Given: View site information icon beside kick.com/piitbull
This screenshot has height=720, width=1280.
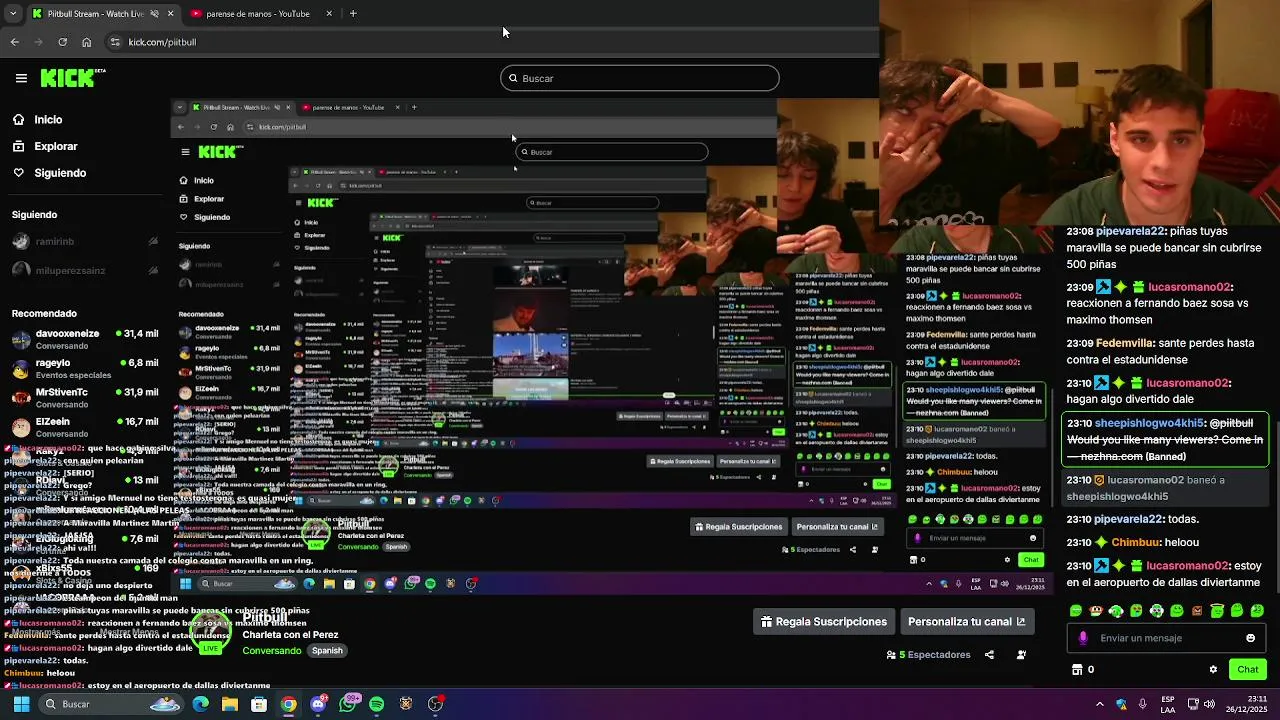Looking at the screenshot, I should pos(115,42).
